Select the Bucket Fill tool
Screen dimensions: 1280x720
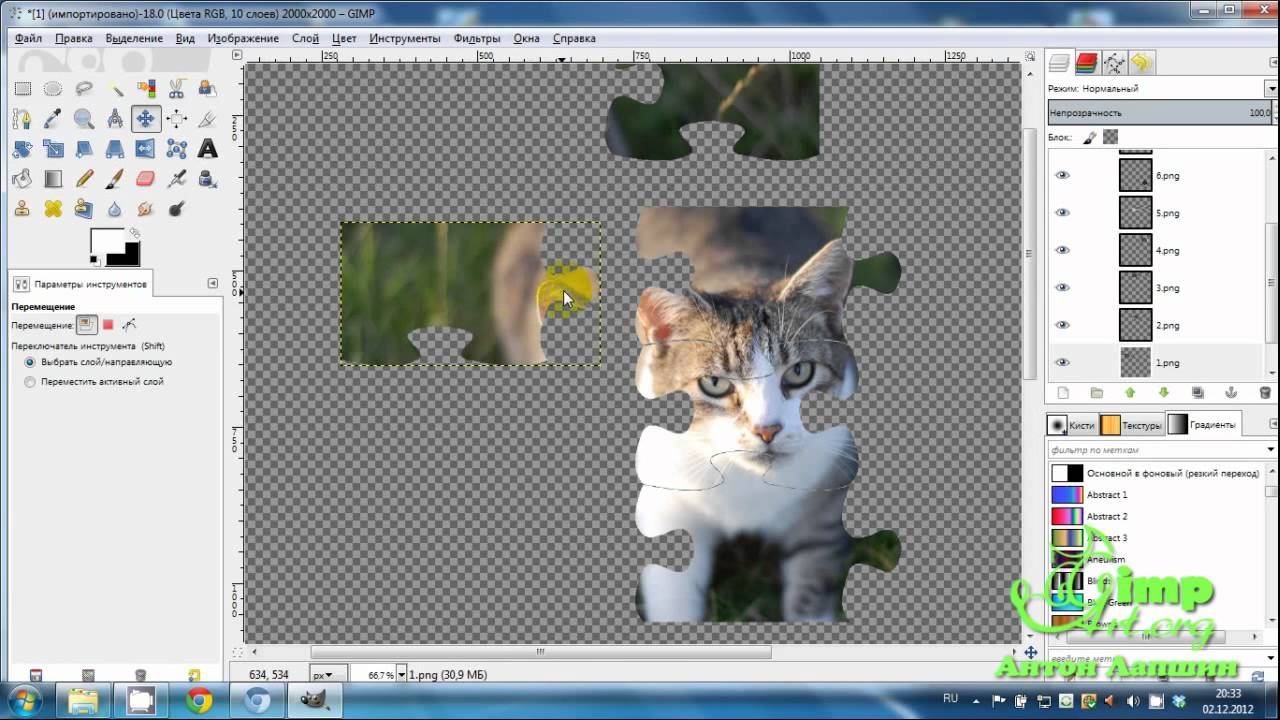(x=22, y=179)
